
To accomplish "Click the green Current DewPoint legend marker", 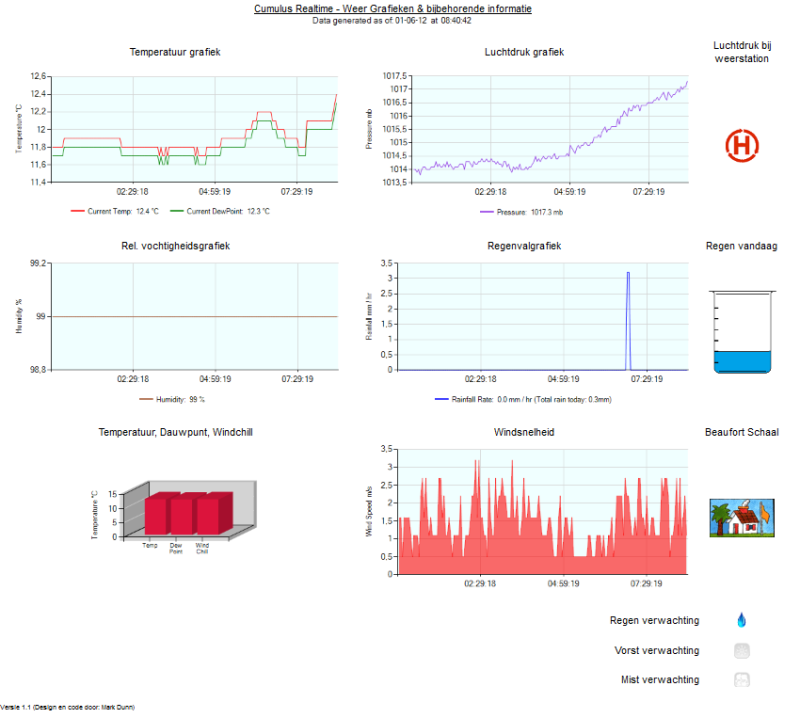I will pos(177,211).
